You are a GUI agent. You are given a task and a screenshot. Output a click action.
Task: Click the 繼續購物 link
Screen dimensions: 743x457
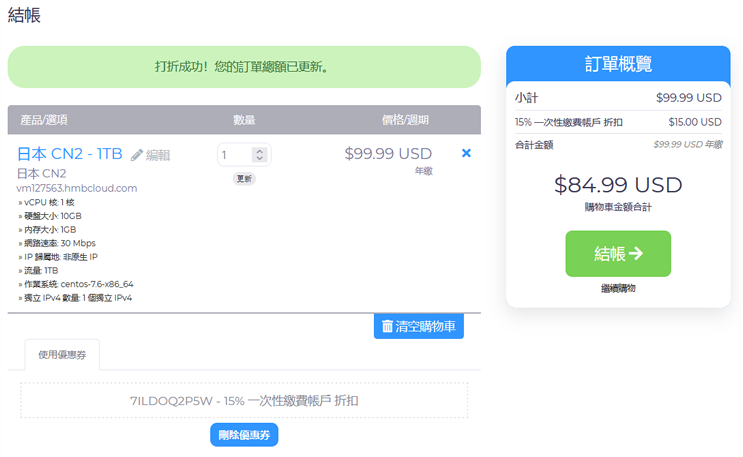618,288
